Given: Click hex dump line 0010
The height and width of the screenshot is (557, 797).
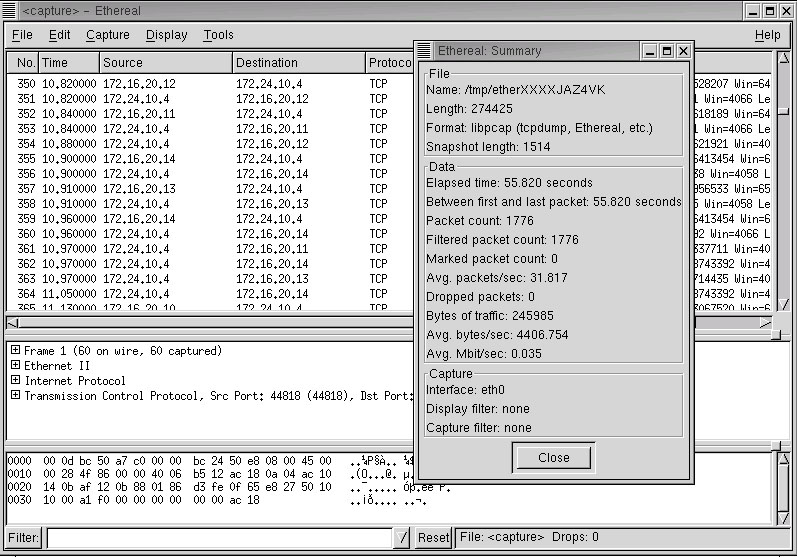Looking at the screenshot, I should [x=210, y=474].
